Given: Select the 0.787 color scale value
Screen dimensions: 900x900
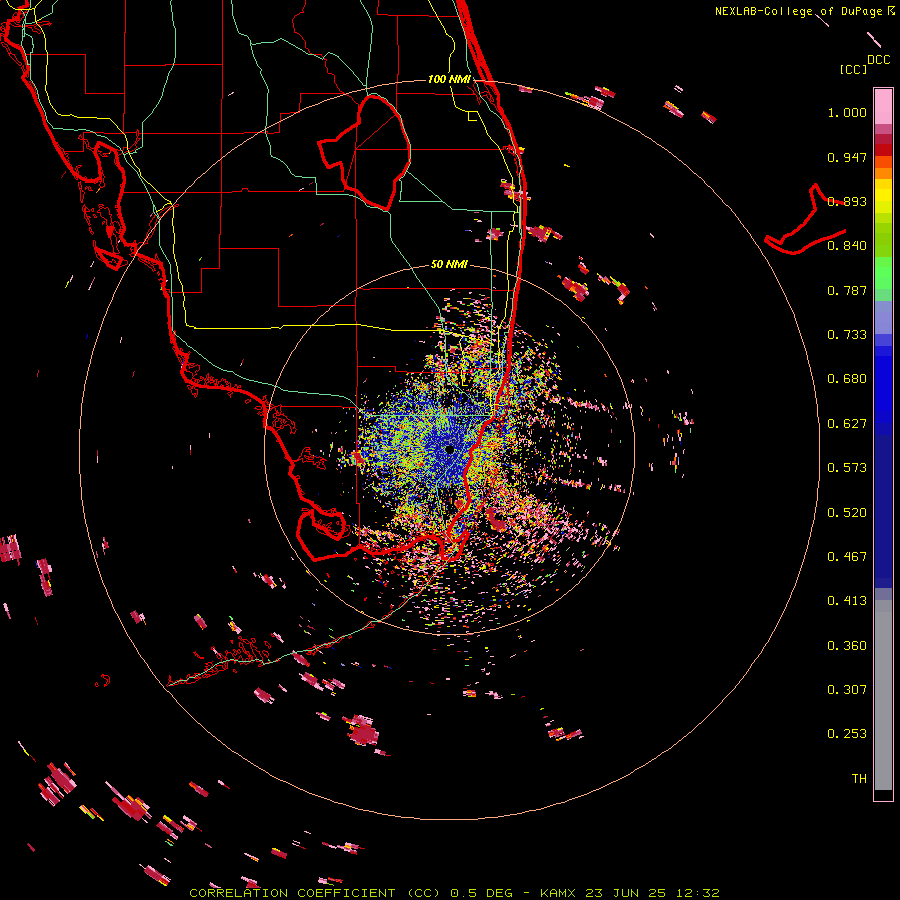Looking at the screenshot, I should pyautogui.click(x=847, y=290).
